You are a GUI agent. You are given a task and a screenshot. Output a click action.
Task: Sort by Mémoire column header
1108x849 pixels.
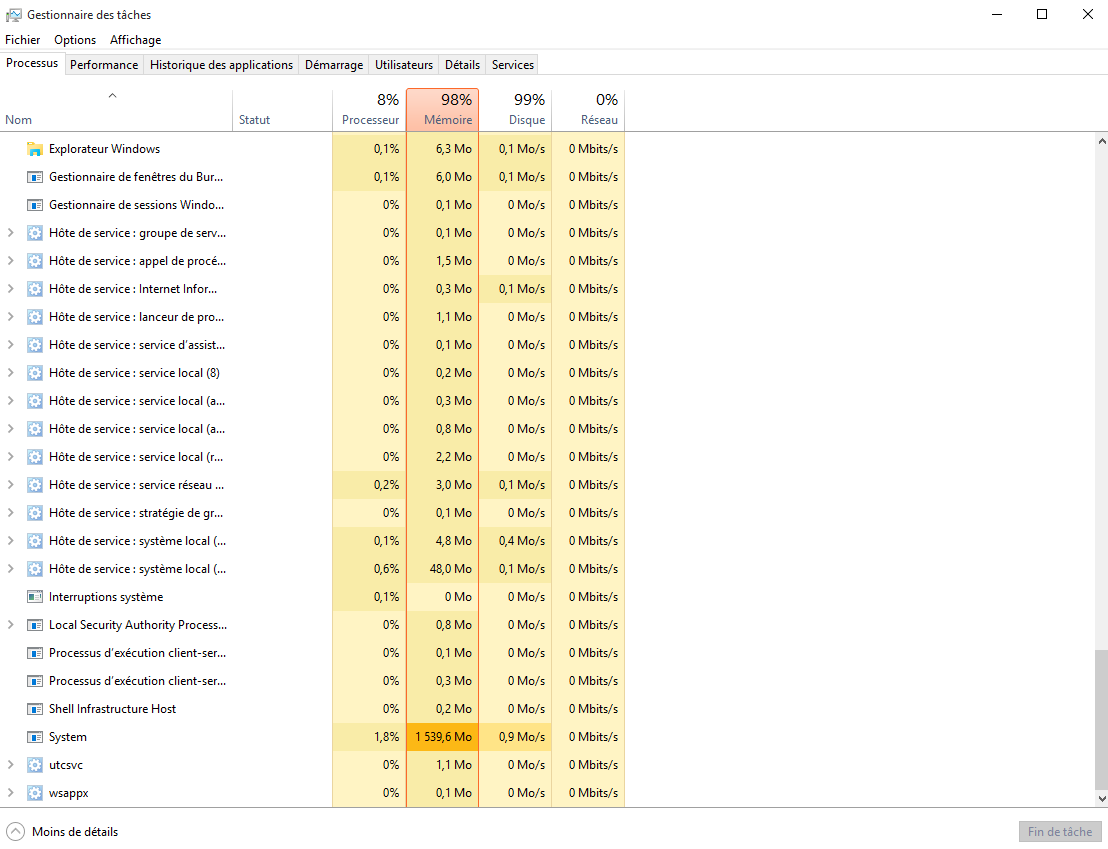[x=442, y=110]
